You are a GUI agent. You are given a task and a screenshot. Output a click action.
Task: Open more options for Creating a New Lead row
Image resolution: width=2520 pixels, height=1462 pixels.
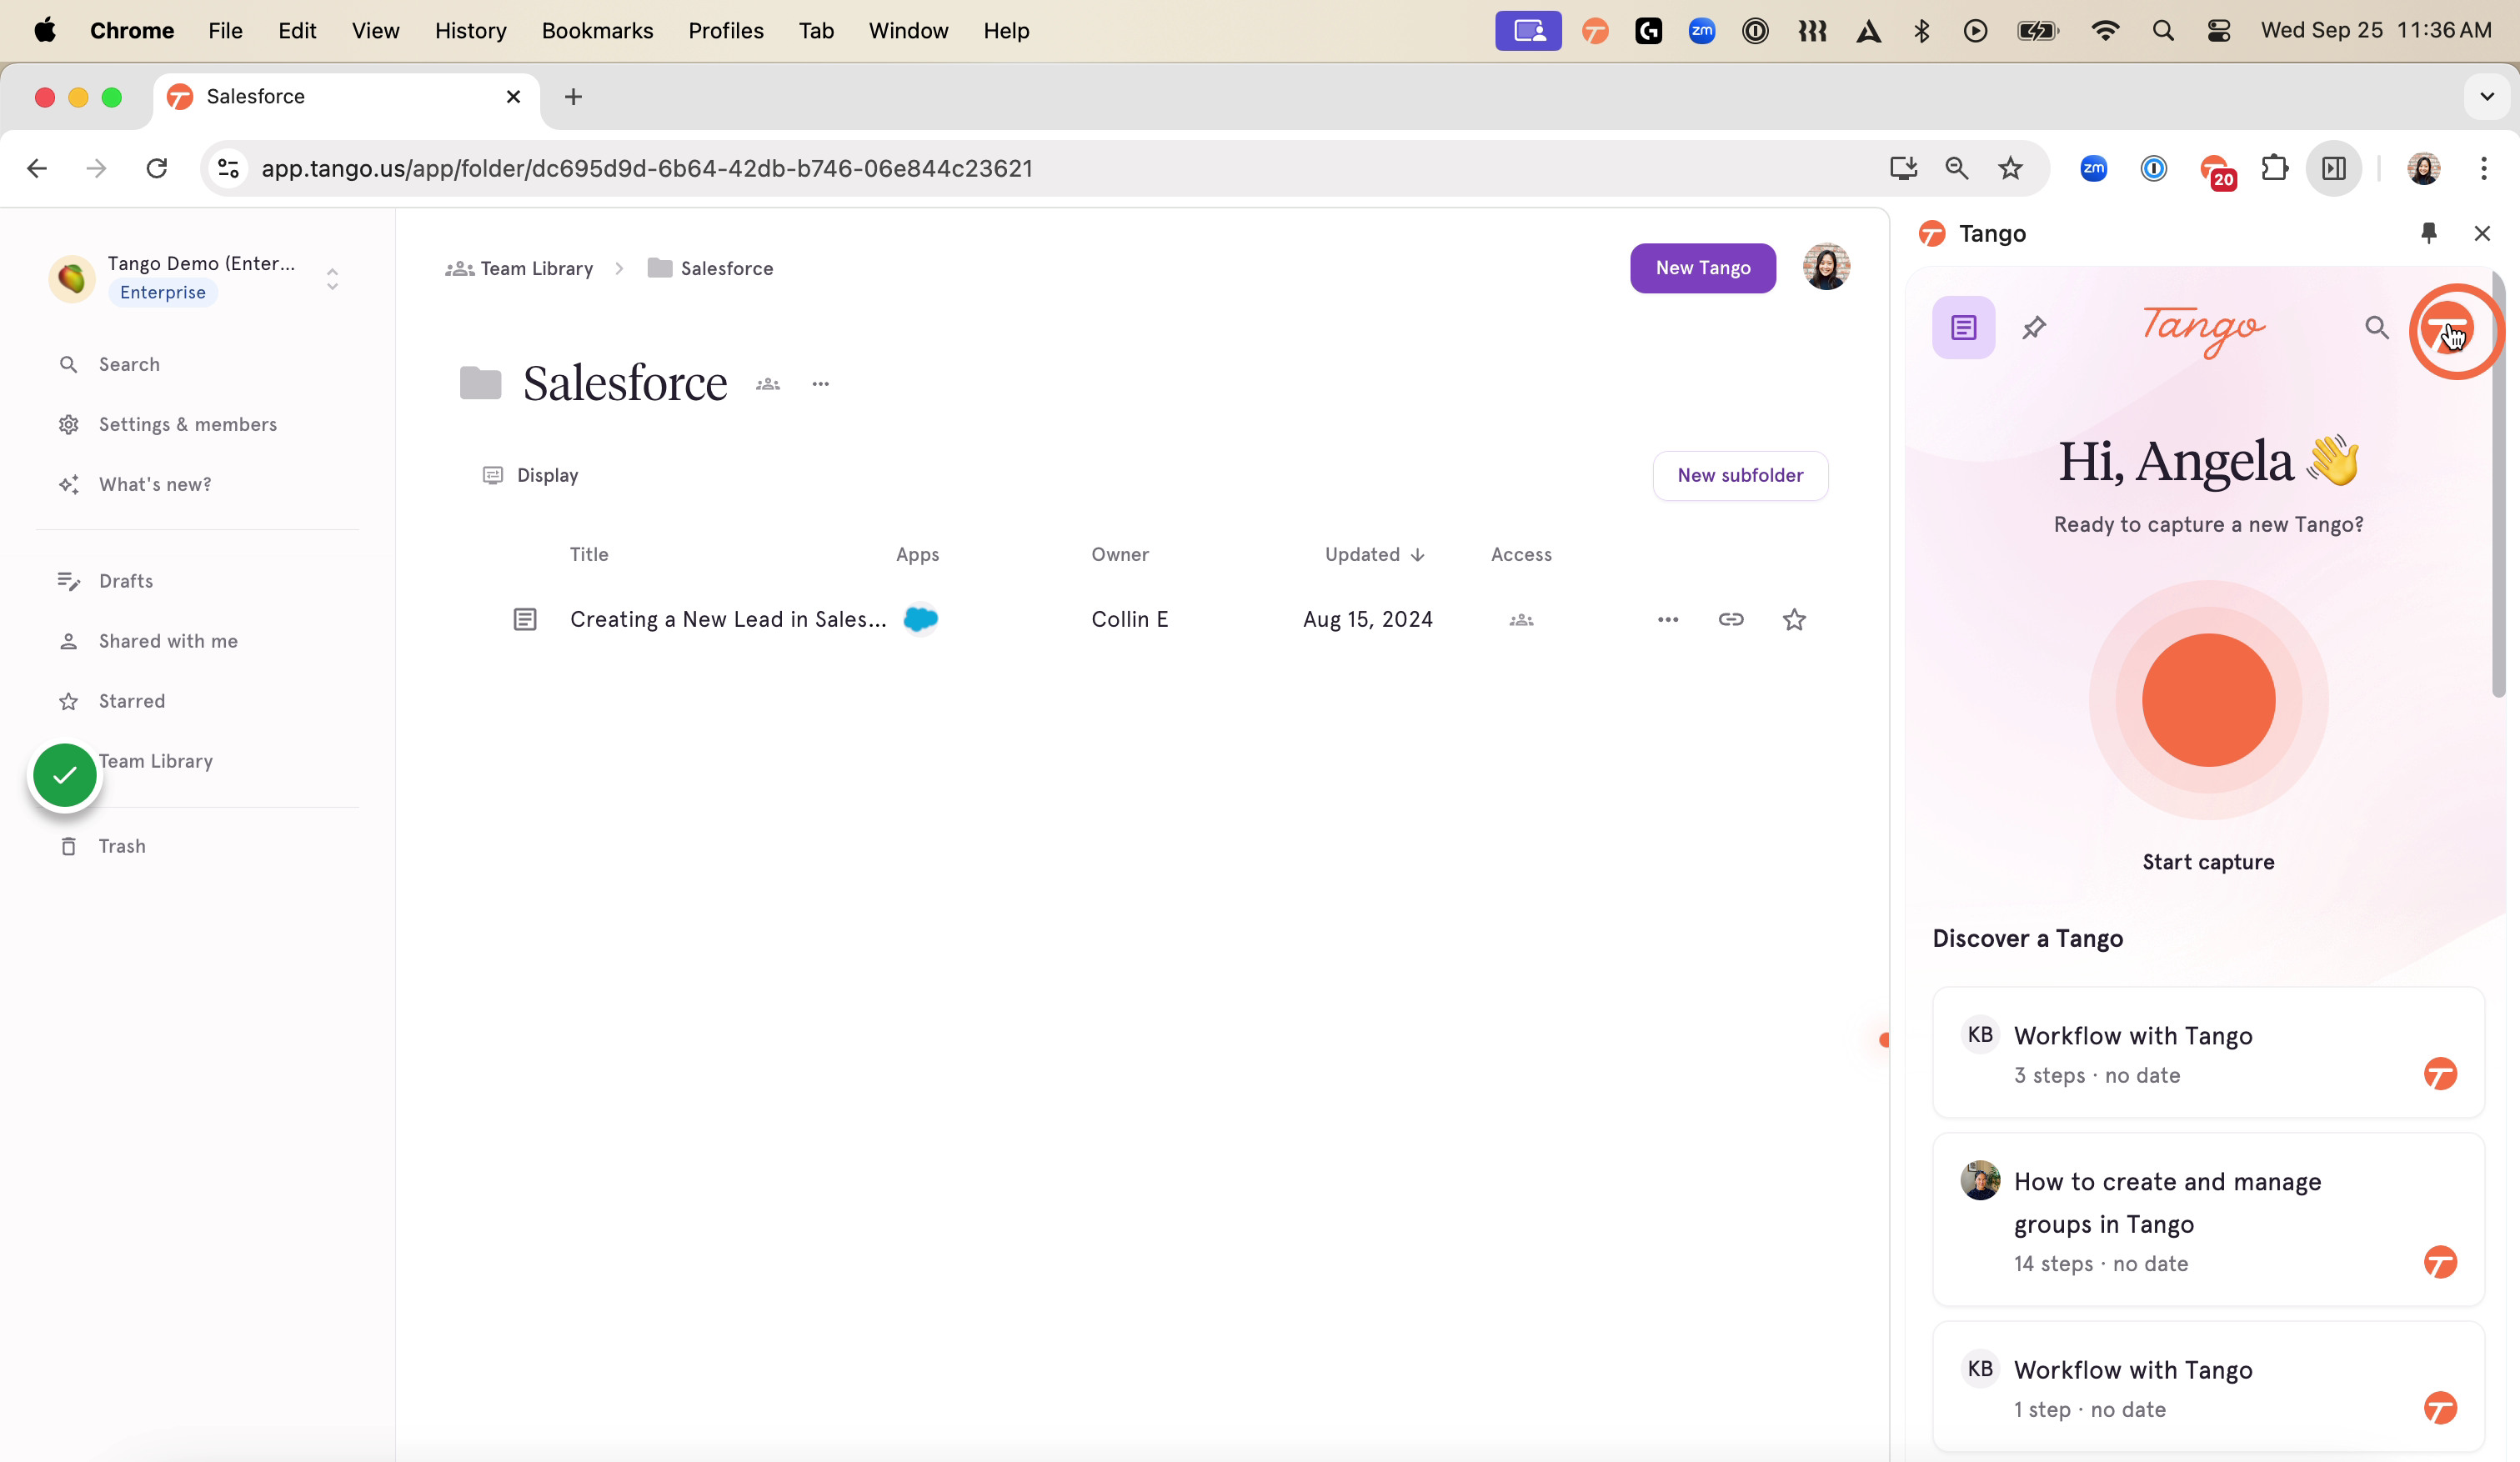click(1668, 619)
